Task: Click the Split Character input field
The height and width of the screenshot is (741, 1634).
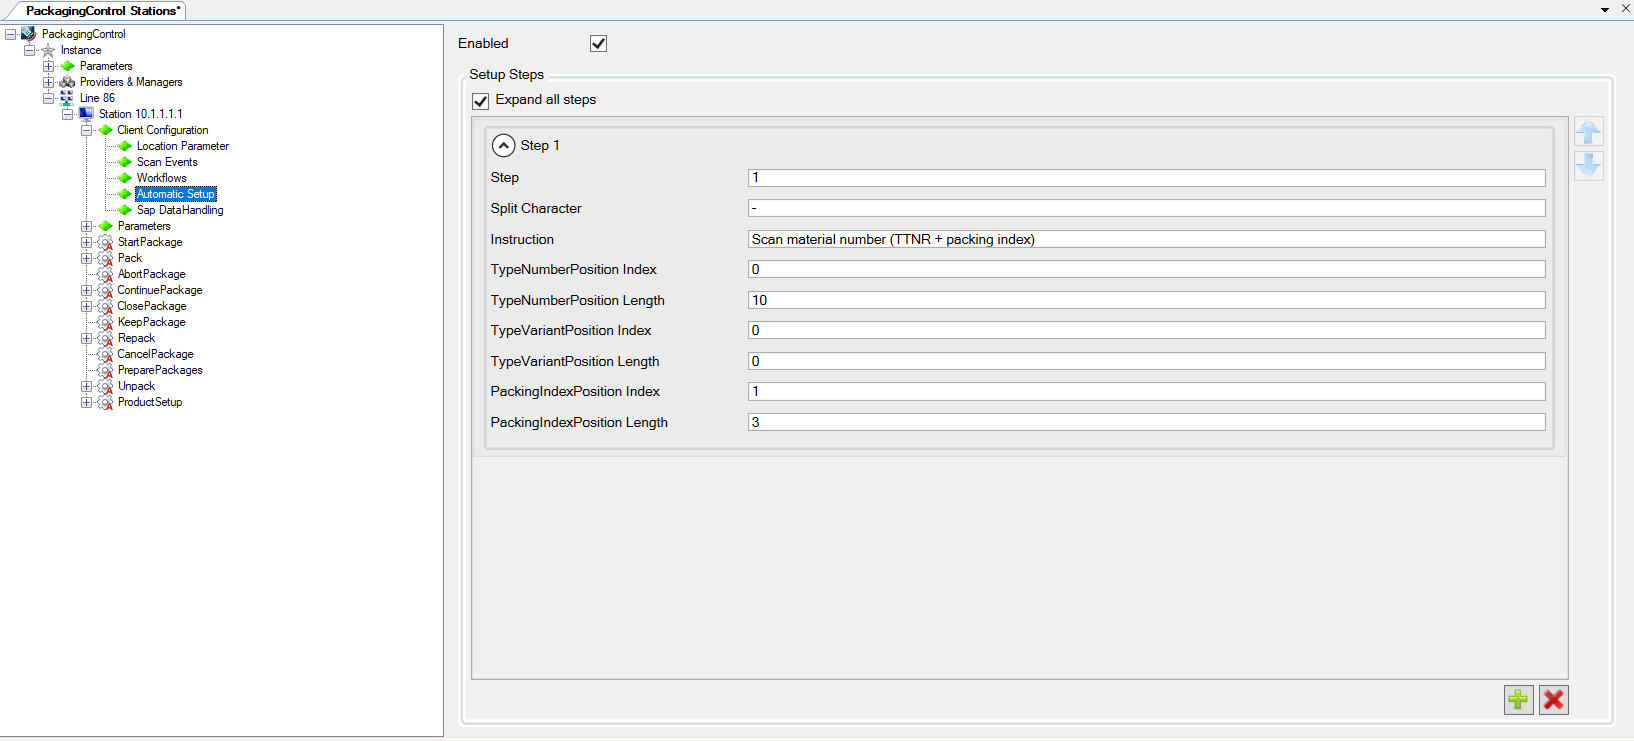Action: 1146,208
